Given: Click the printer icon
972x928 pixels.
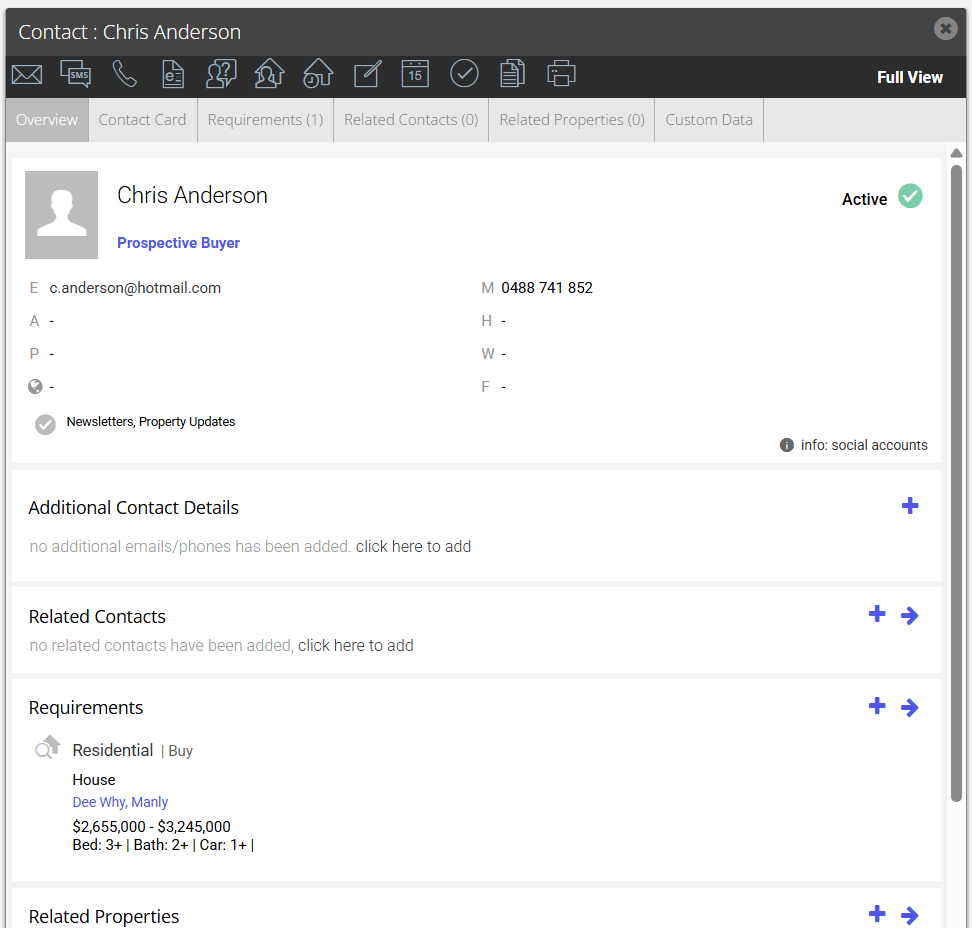Looking at the screenshot, I should pos(561,73).
